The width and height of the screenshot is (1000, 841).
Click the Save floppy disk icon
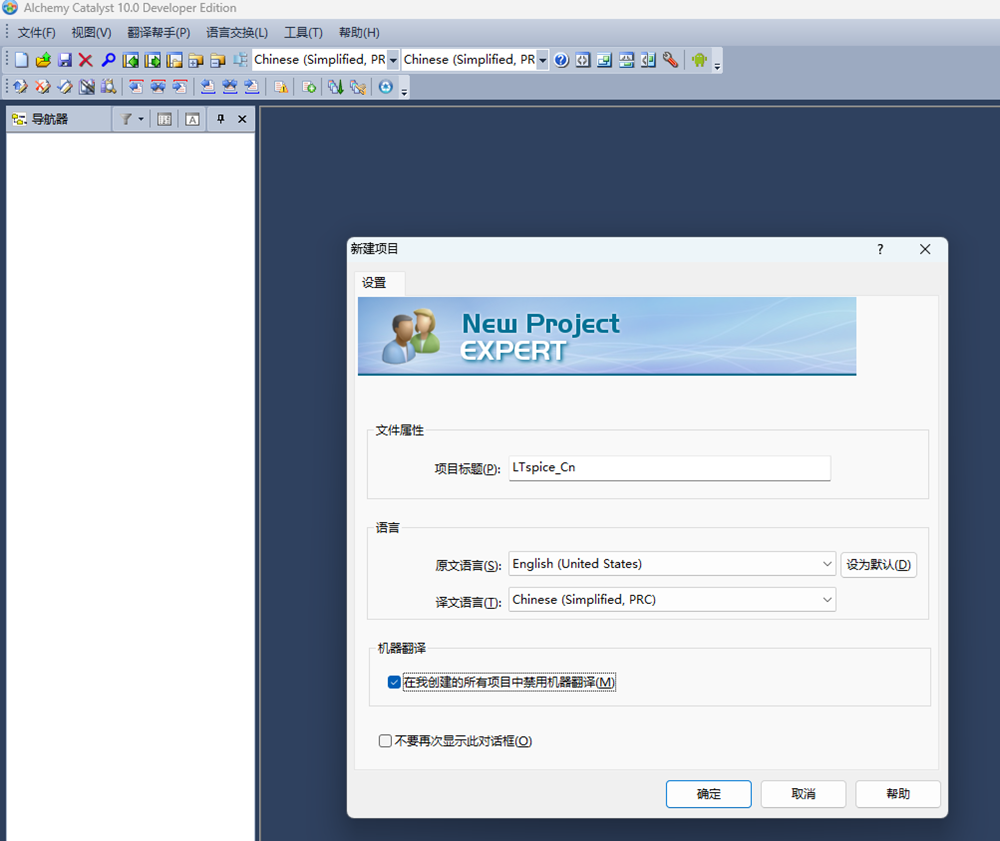[64, 60]
